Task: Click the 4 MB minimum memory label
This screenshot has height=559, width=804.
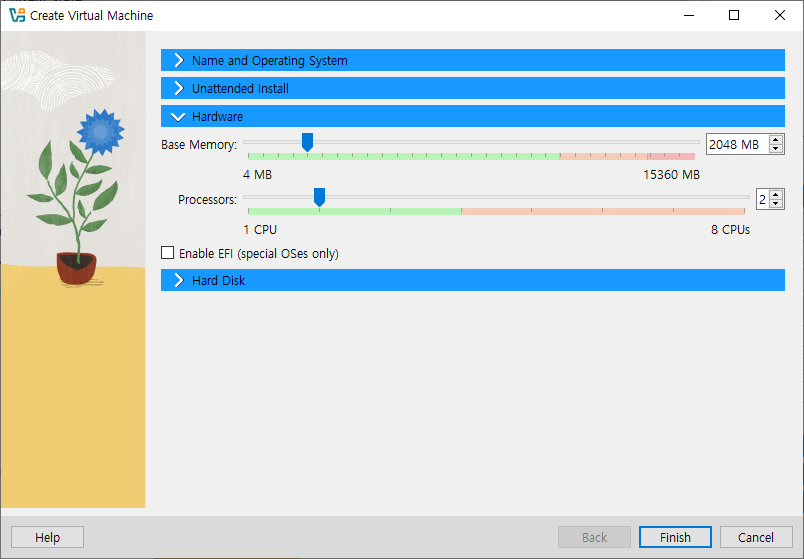Action: tap(257, 175)
